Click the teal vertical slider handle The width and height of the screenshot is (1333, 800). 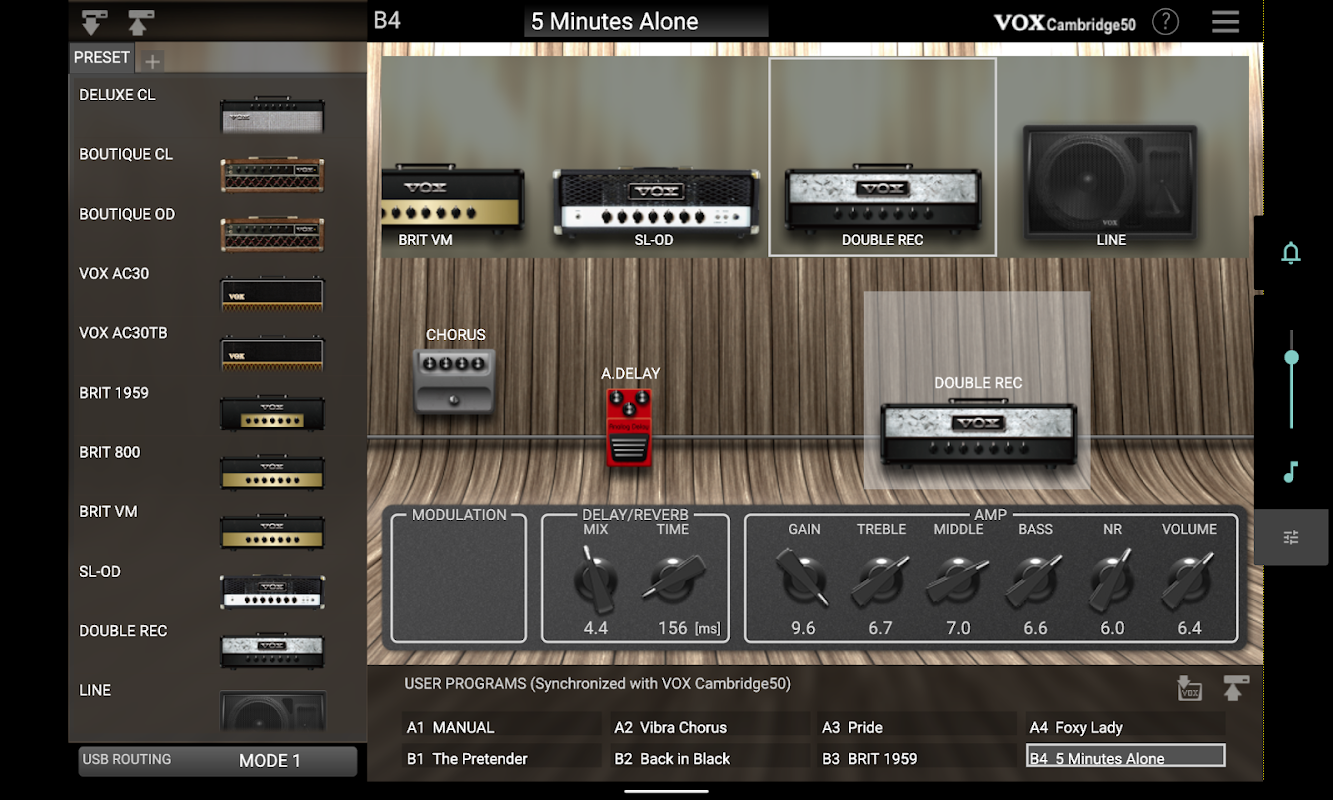[x=1291, y=357]
